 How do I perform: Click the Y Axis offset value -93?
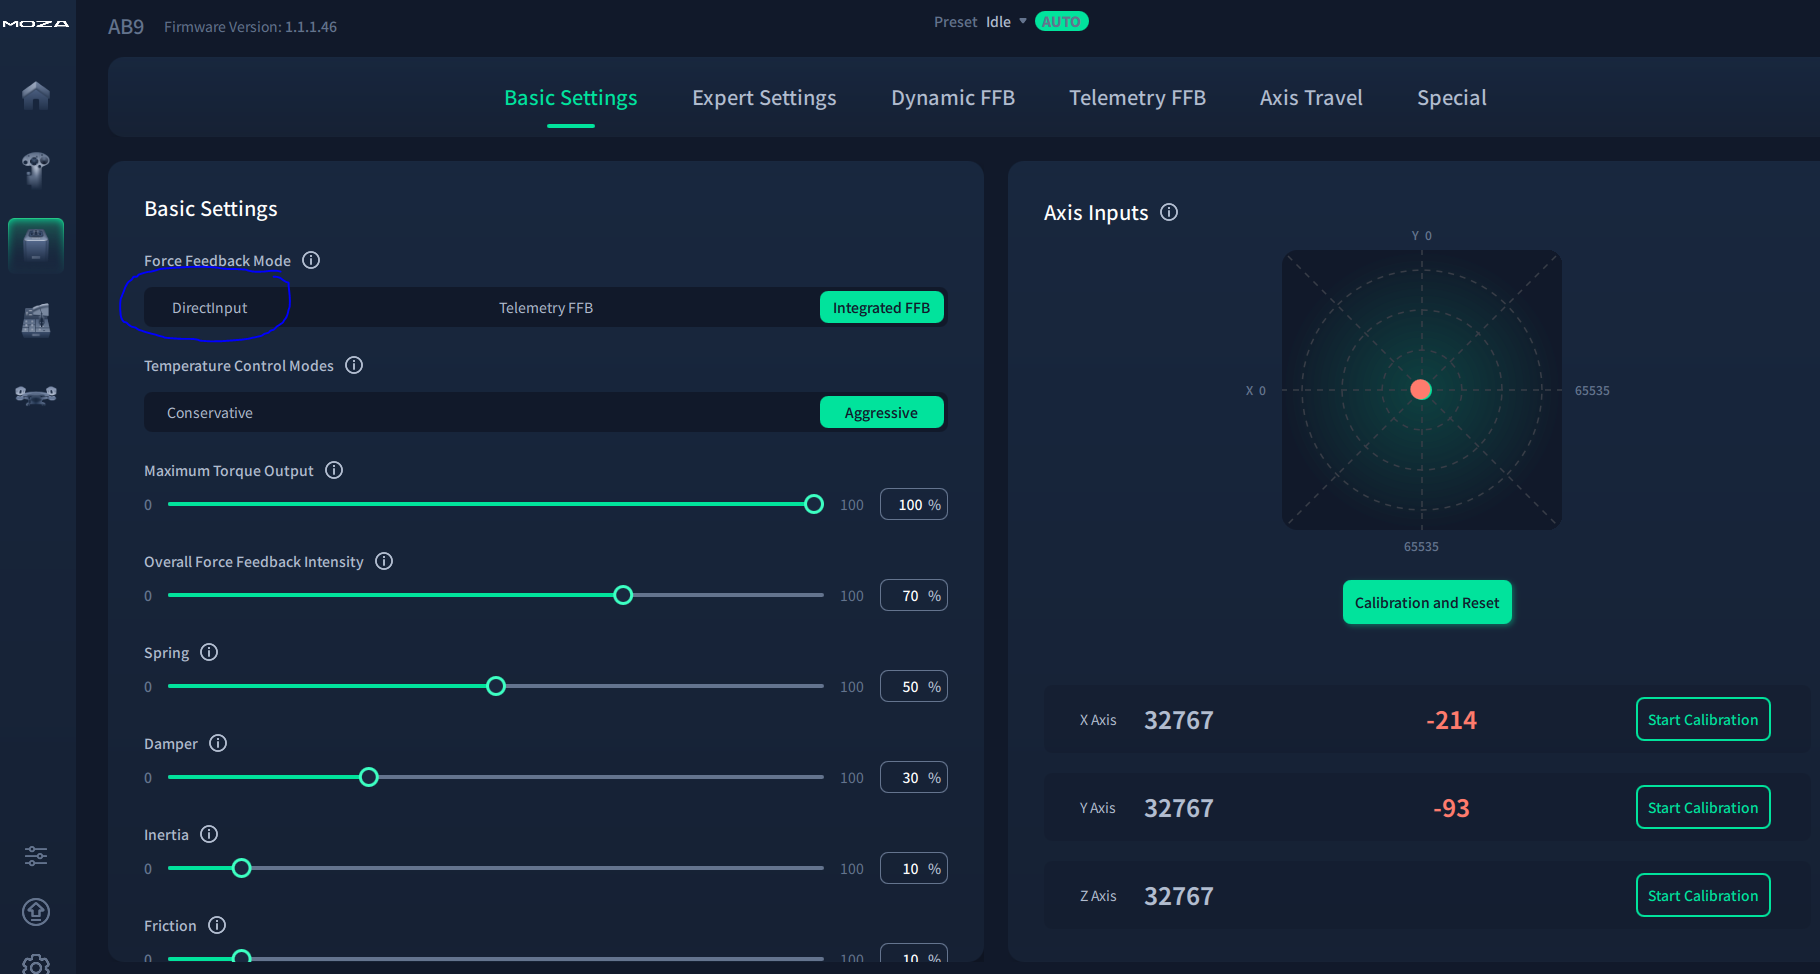[1451, 808]
